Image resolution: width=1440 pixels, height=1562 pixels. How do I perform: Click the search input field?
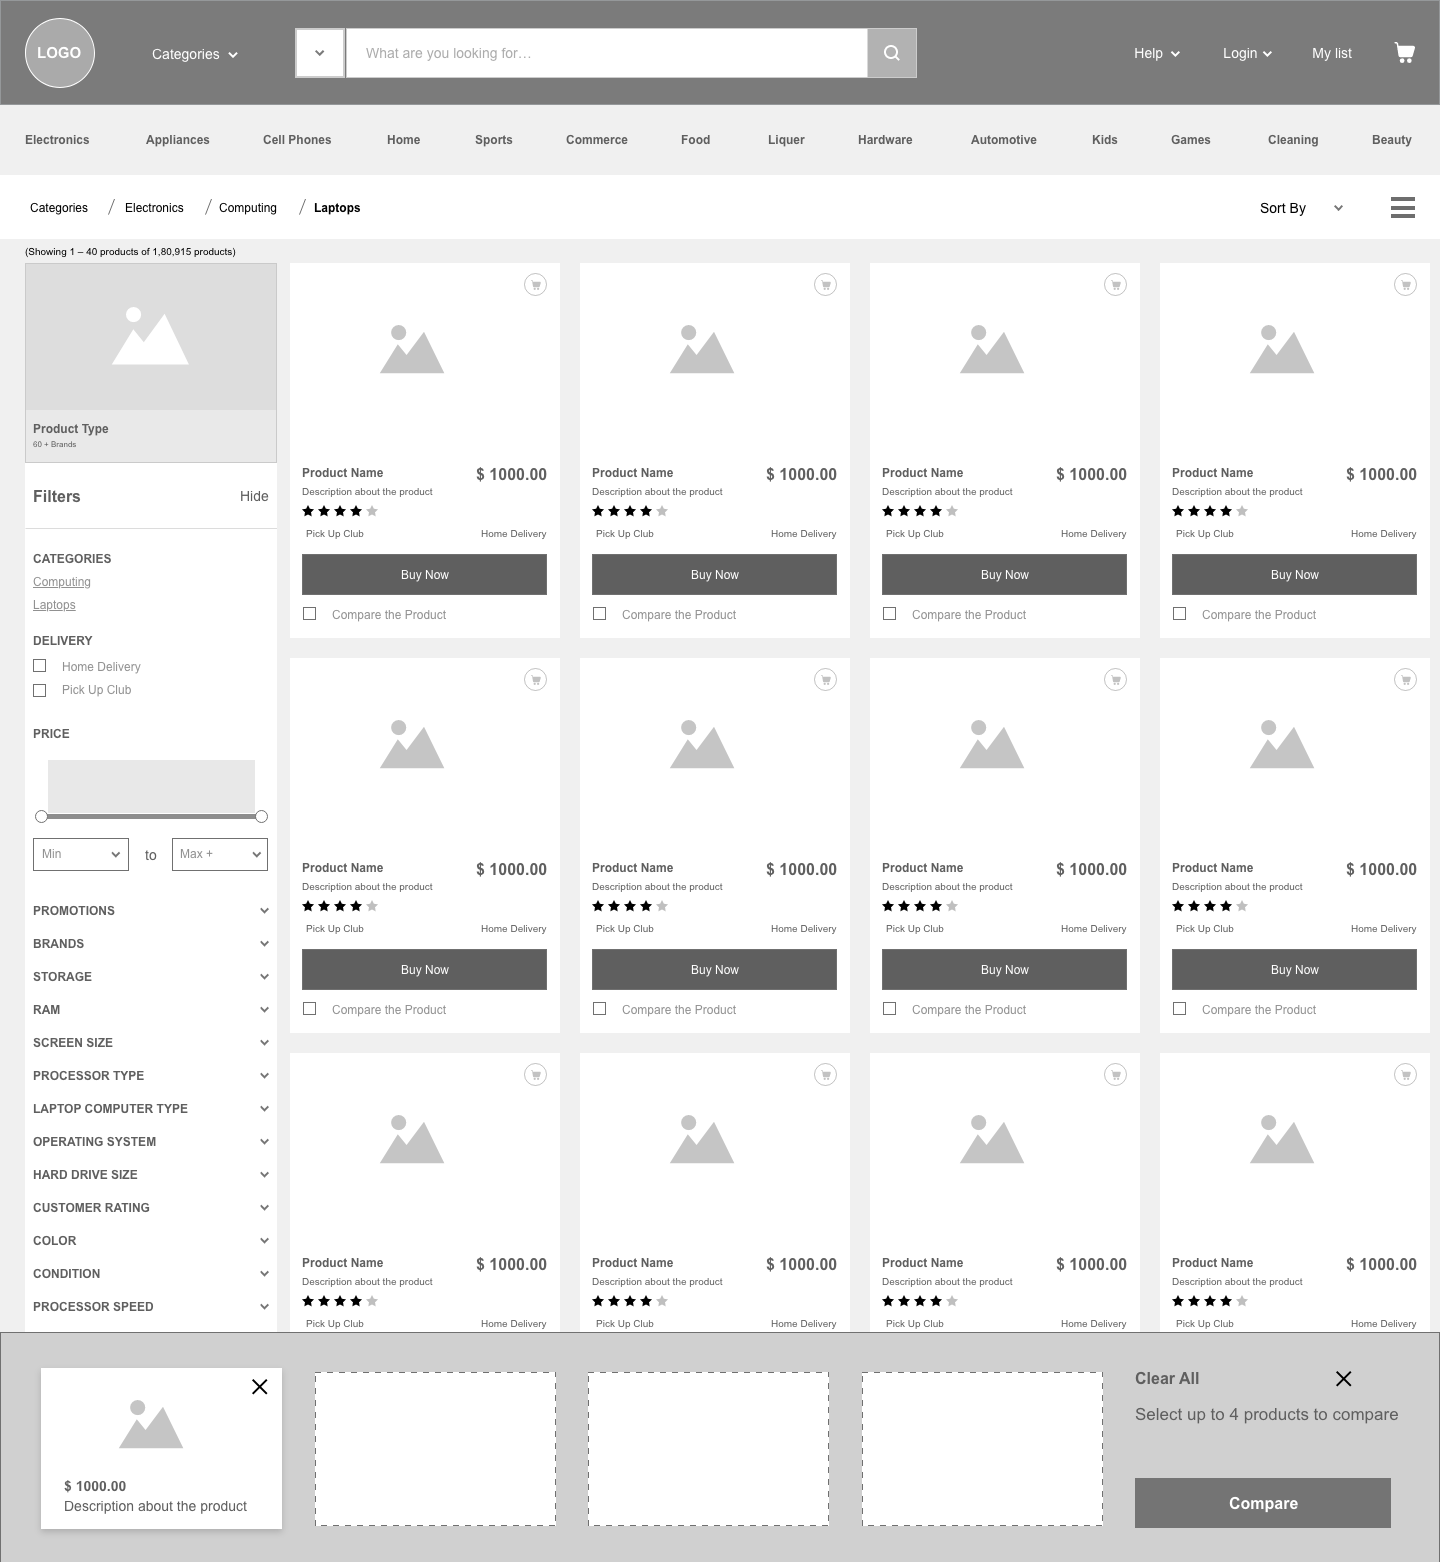(607, 53)
